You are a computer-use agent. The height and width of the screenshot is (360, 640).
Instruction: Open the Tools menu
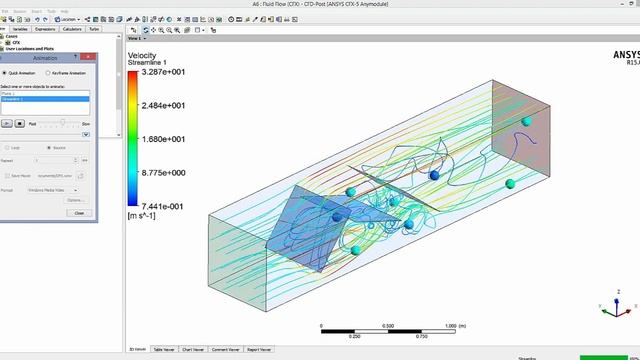51,11
